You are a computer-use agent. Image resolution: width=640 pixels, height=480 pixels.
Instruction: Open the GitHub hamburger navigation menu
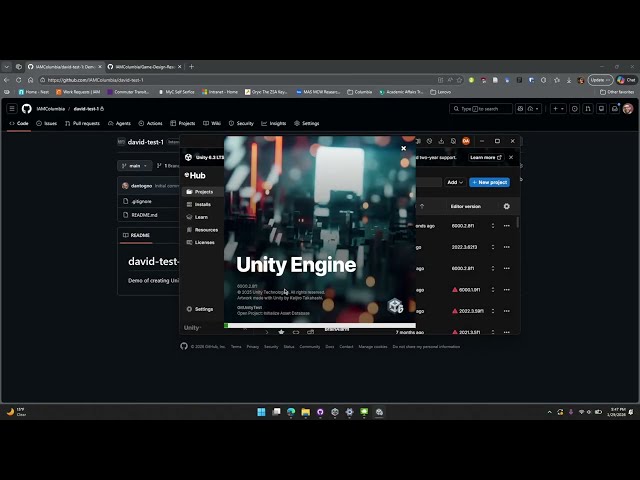coord(12,109)
